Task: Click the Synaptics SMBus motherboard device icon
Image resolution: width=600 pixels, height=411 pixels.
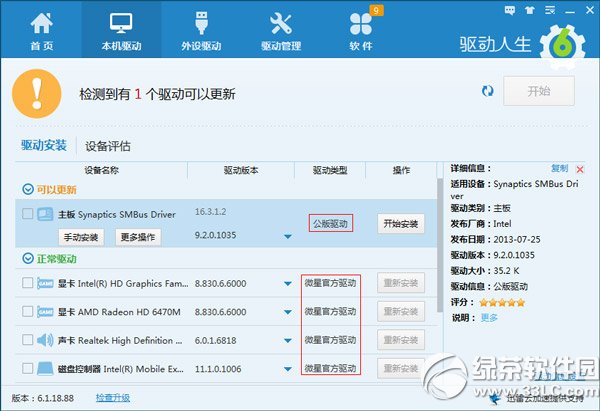Action: click(x=45, y=214)
